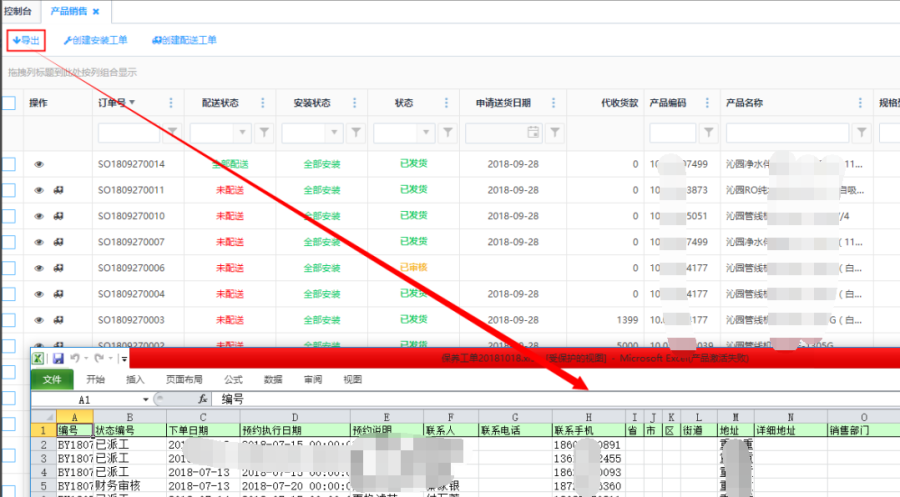Select the row checkbox for order SO1809270014
The height and width of the screenshot is (497, 900).
(x=8, y=164)
